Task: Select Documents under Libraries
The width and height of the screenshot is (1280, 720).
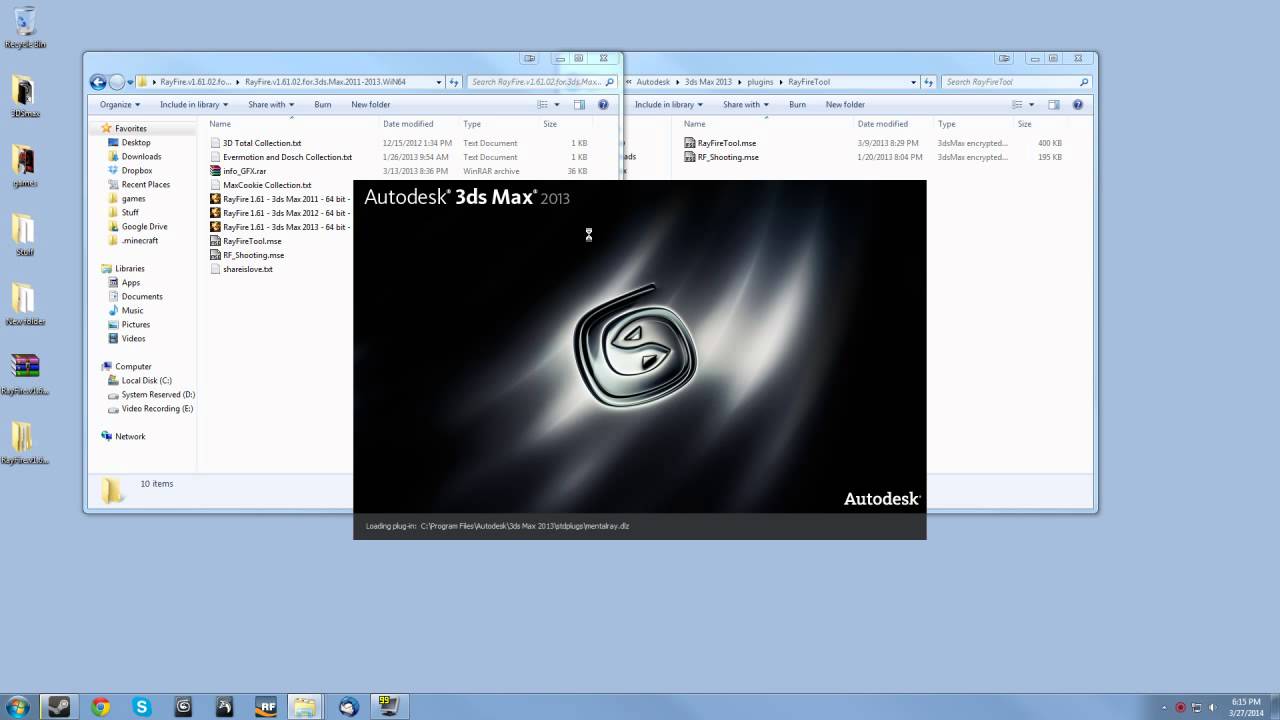Action: [x=142, y=297]
